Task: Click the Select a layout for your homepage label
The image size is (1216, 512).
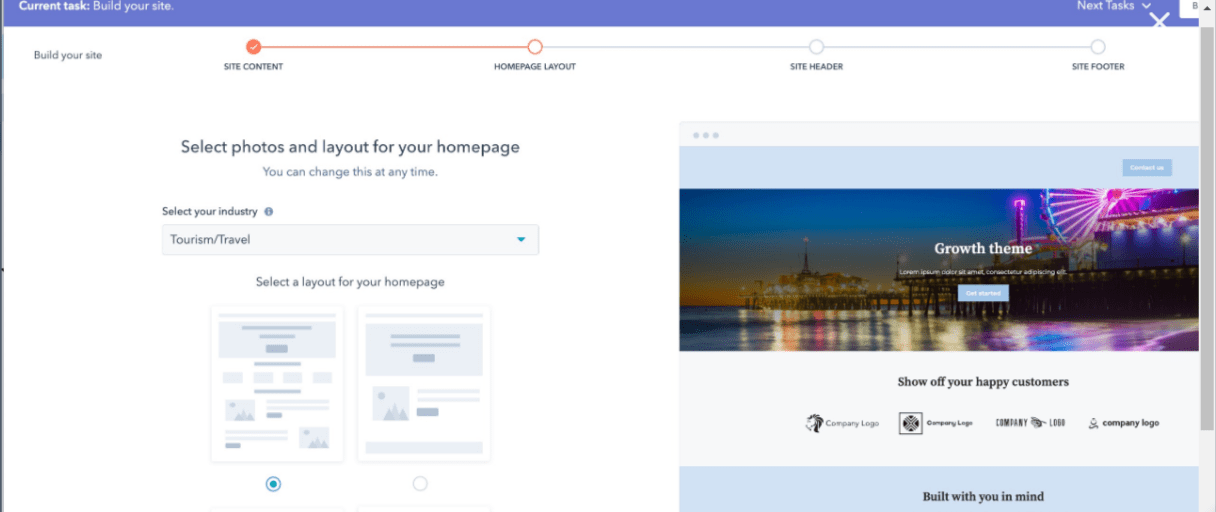Action: [x=350, y=282]
